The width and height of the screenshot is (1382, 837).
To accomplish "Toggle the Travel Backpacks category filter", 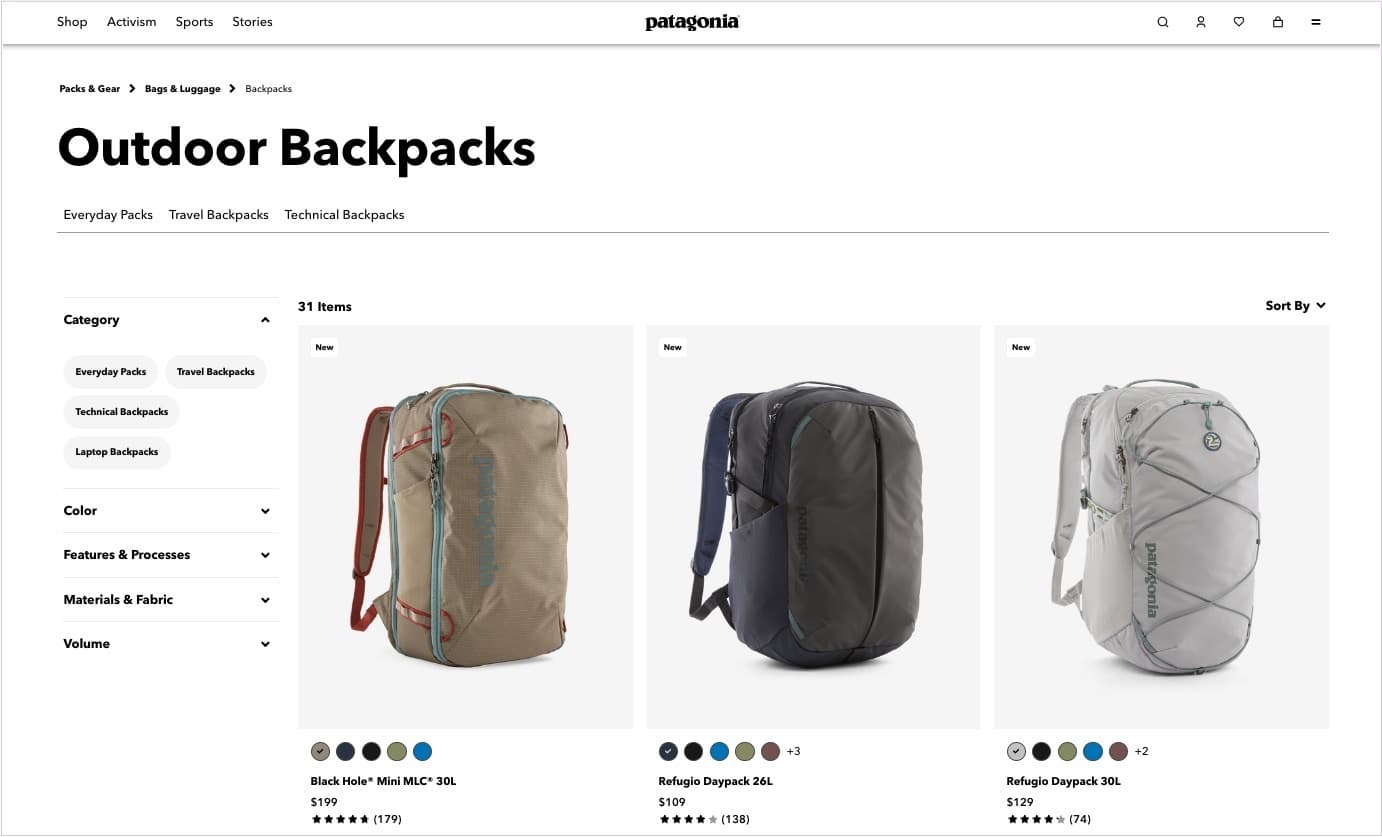I will pos(216,372).
